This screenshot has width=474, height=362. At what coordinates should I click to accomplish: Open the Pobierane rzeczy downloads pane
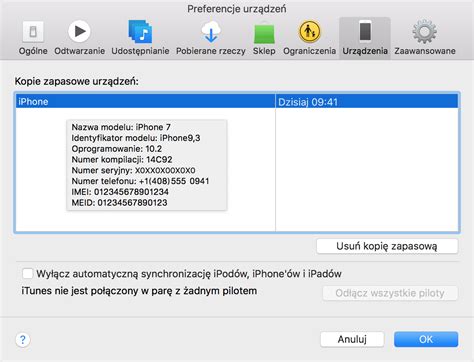(211, 38)
